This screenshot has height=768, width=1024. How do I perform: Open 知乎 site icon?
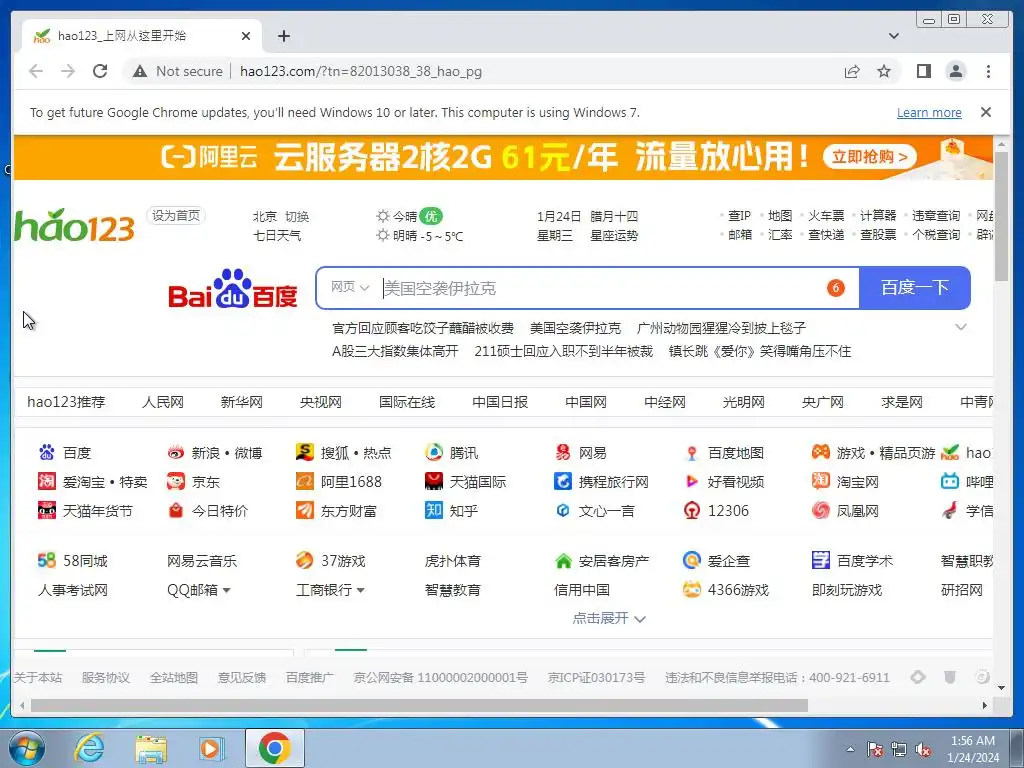click(x=434, y=510)
